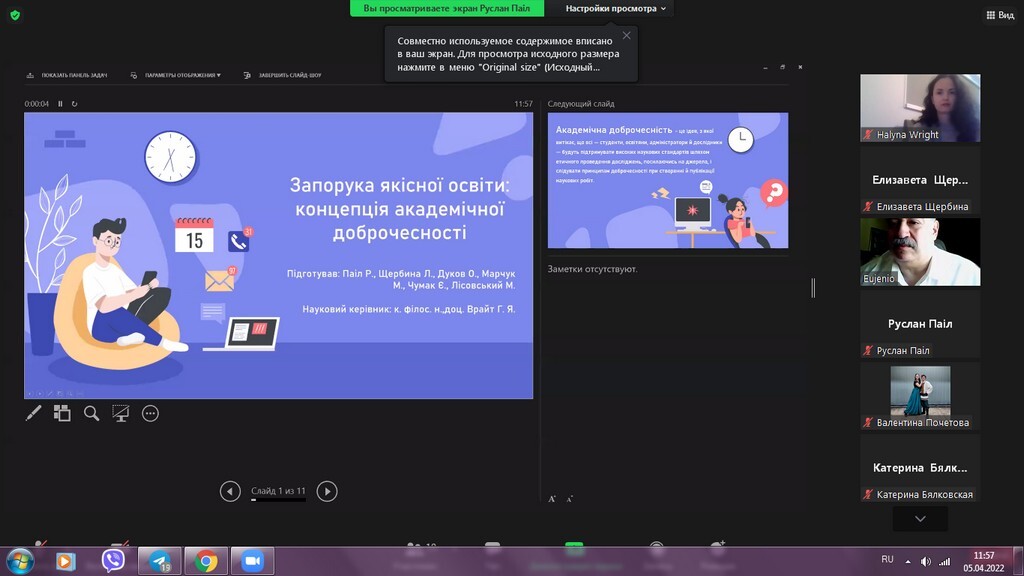This screenshot has height=576, width=1024.
Task: Pause the presentation timer
Action: coord(60,104)
